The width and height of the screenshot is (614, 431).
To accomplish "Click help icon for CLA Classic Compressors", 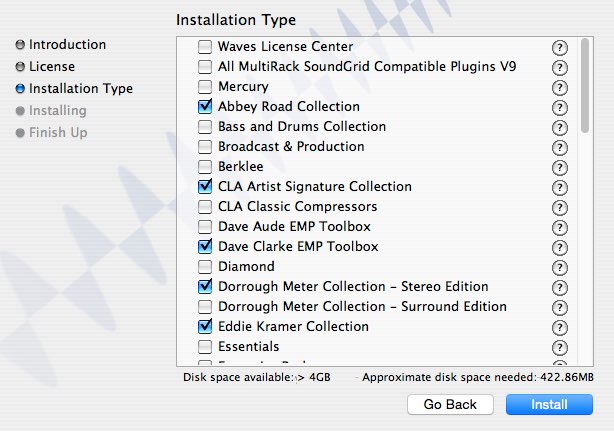I will pos(560,207).
